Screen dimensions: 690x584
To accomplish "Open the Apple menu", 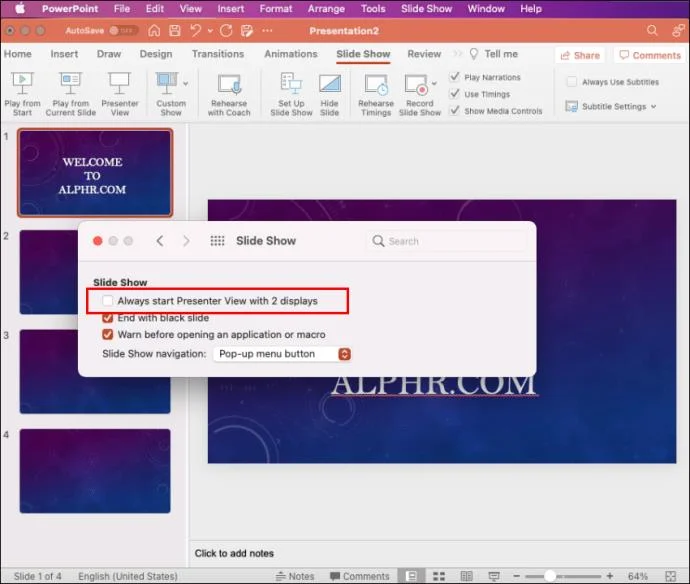I will (20, 8).
